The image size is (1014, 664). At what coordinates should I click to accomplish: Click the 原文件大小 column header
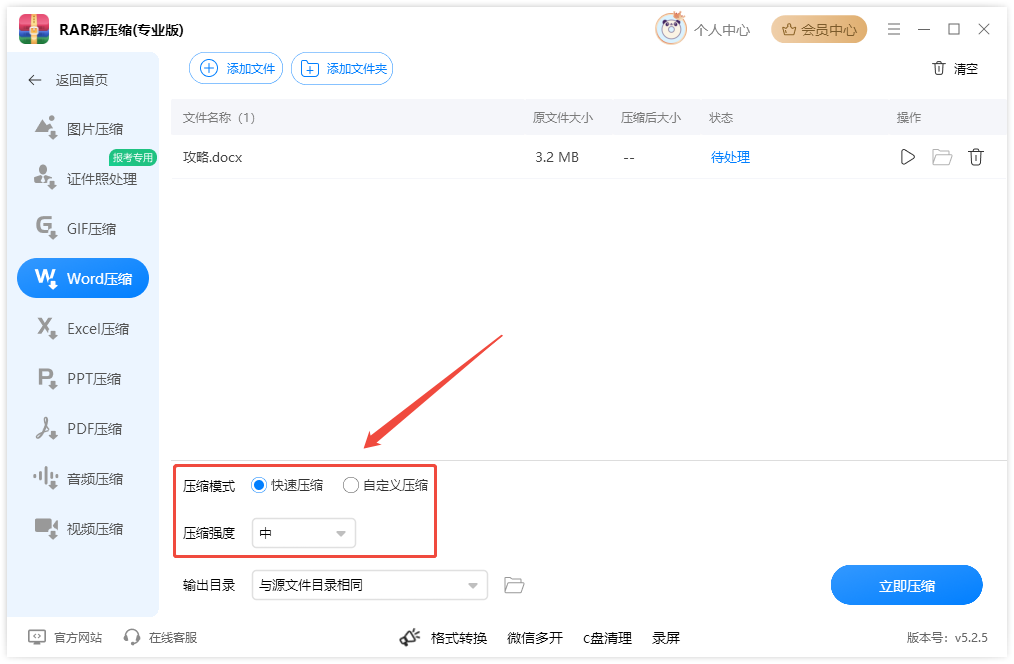click(563, 118)
